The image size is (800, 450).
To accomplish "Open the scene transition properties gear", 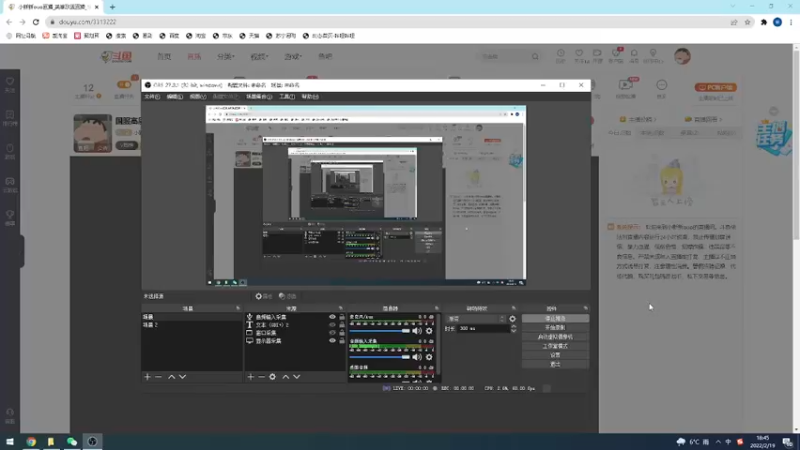I will (x=512, y=319).
